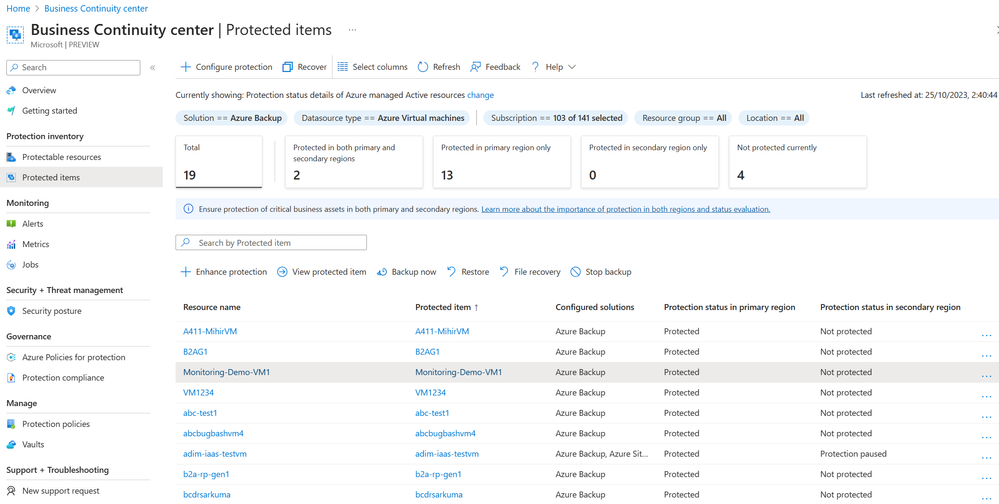Click the Search by Protected item field

tap(271, 243)
